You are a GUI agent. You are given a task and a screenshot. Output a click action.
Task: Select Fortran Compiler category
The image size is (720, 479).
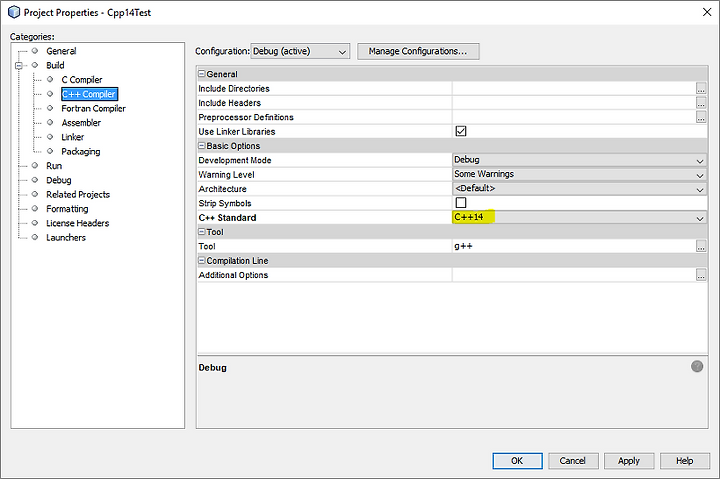pos(93,108)
